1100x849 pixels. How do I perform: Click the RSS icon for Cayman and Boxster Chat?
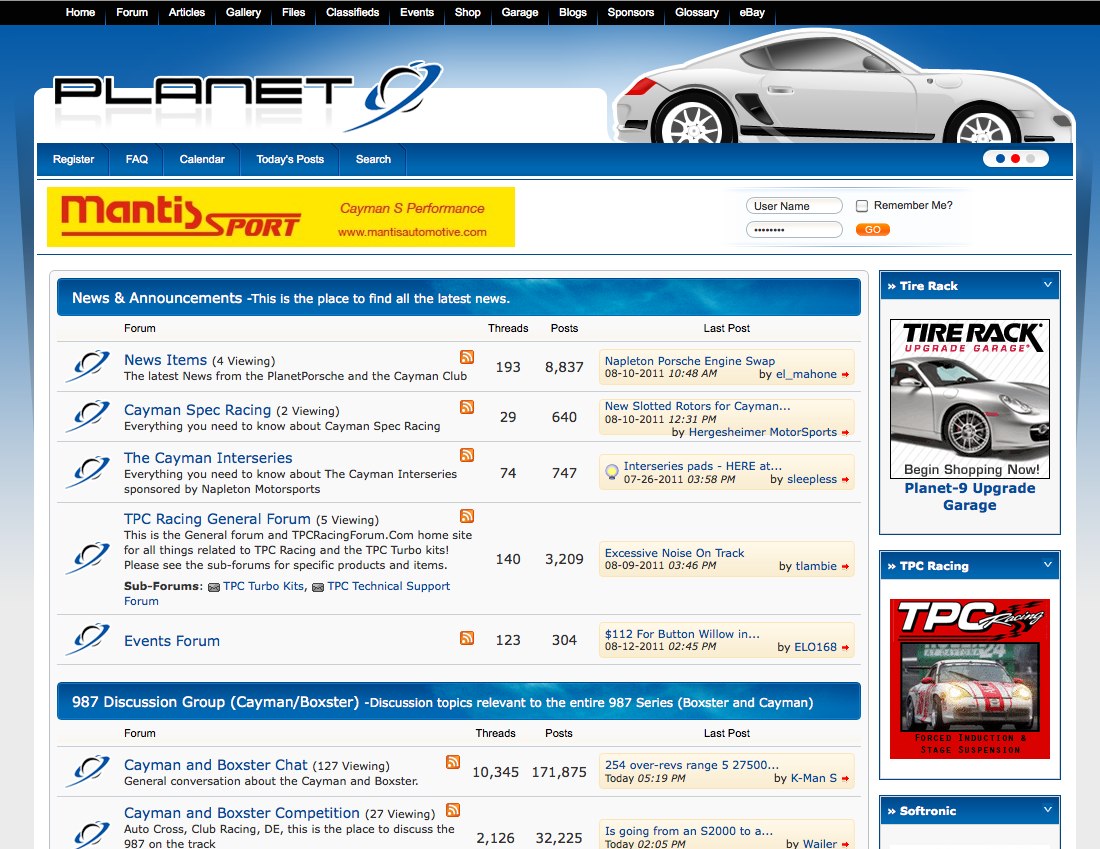tap(453, 762)
